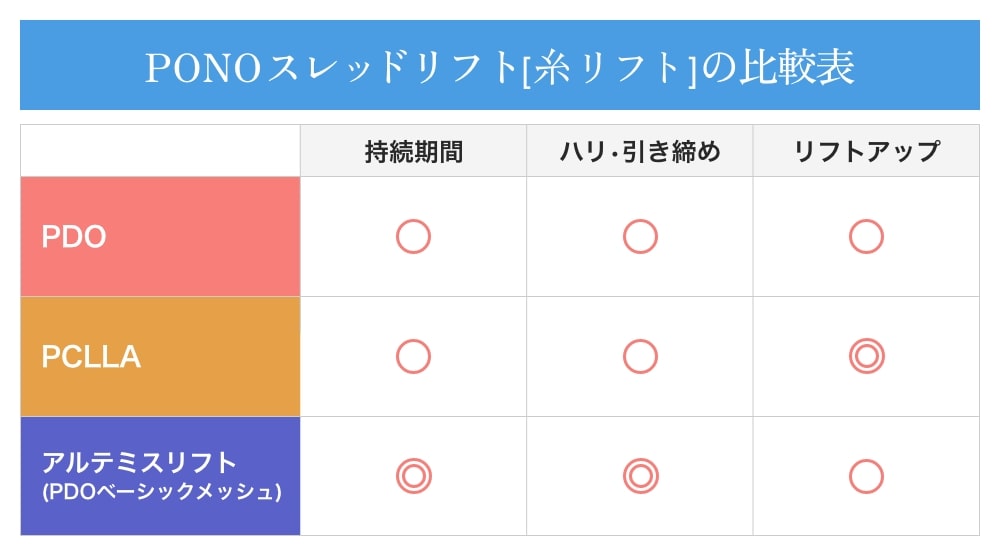The image size is (1000, 556).
Task: Select the 持続期間 column header
Action: (x=413, y=151)
